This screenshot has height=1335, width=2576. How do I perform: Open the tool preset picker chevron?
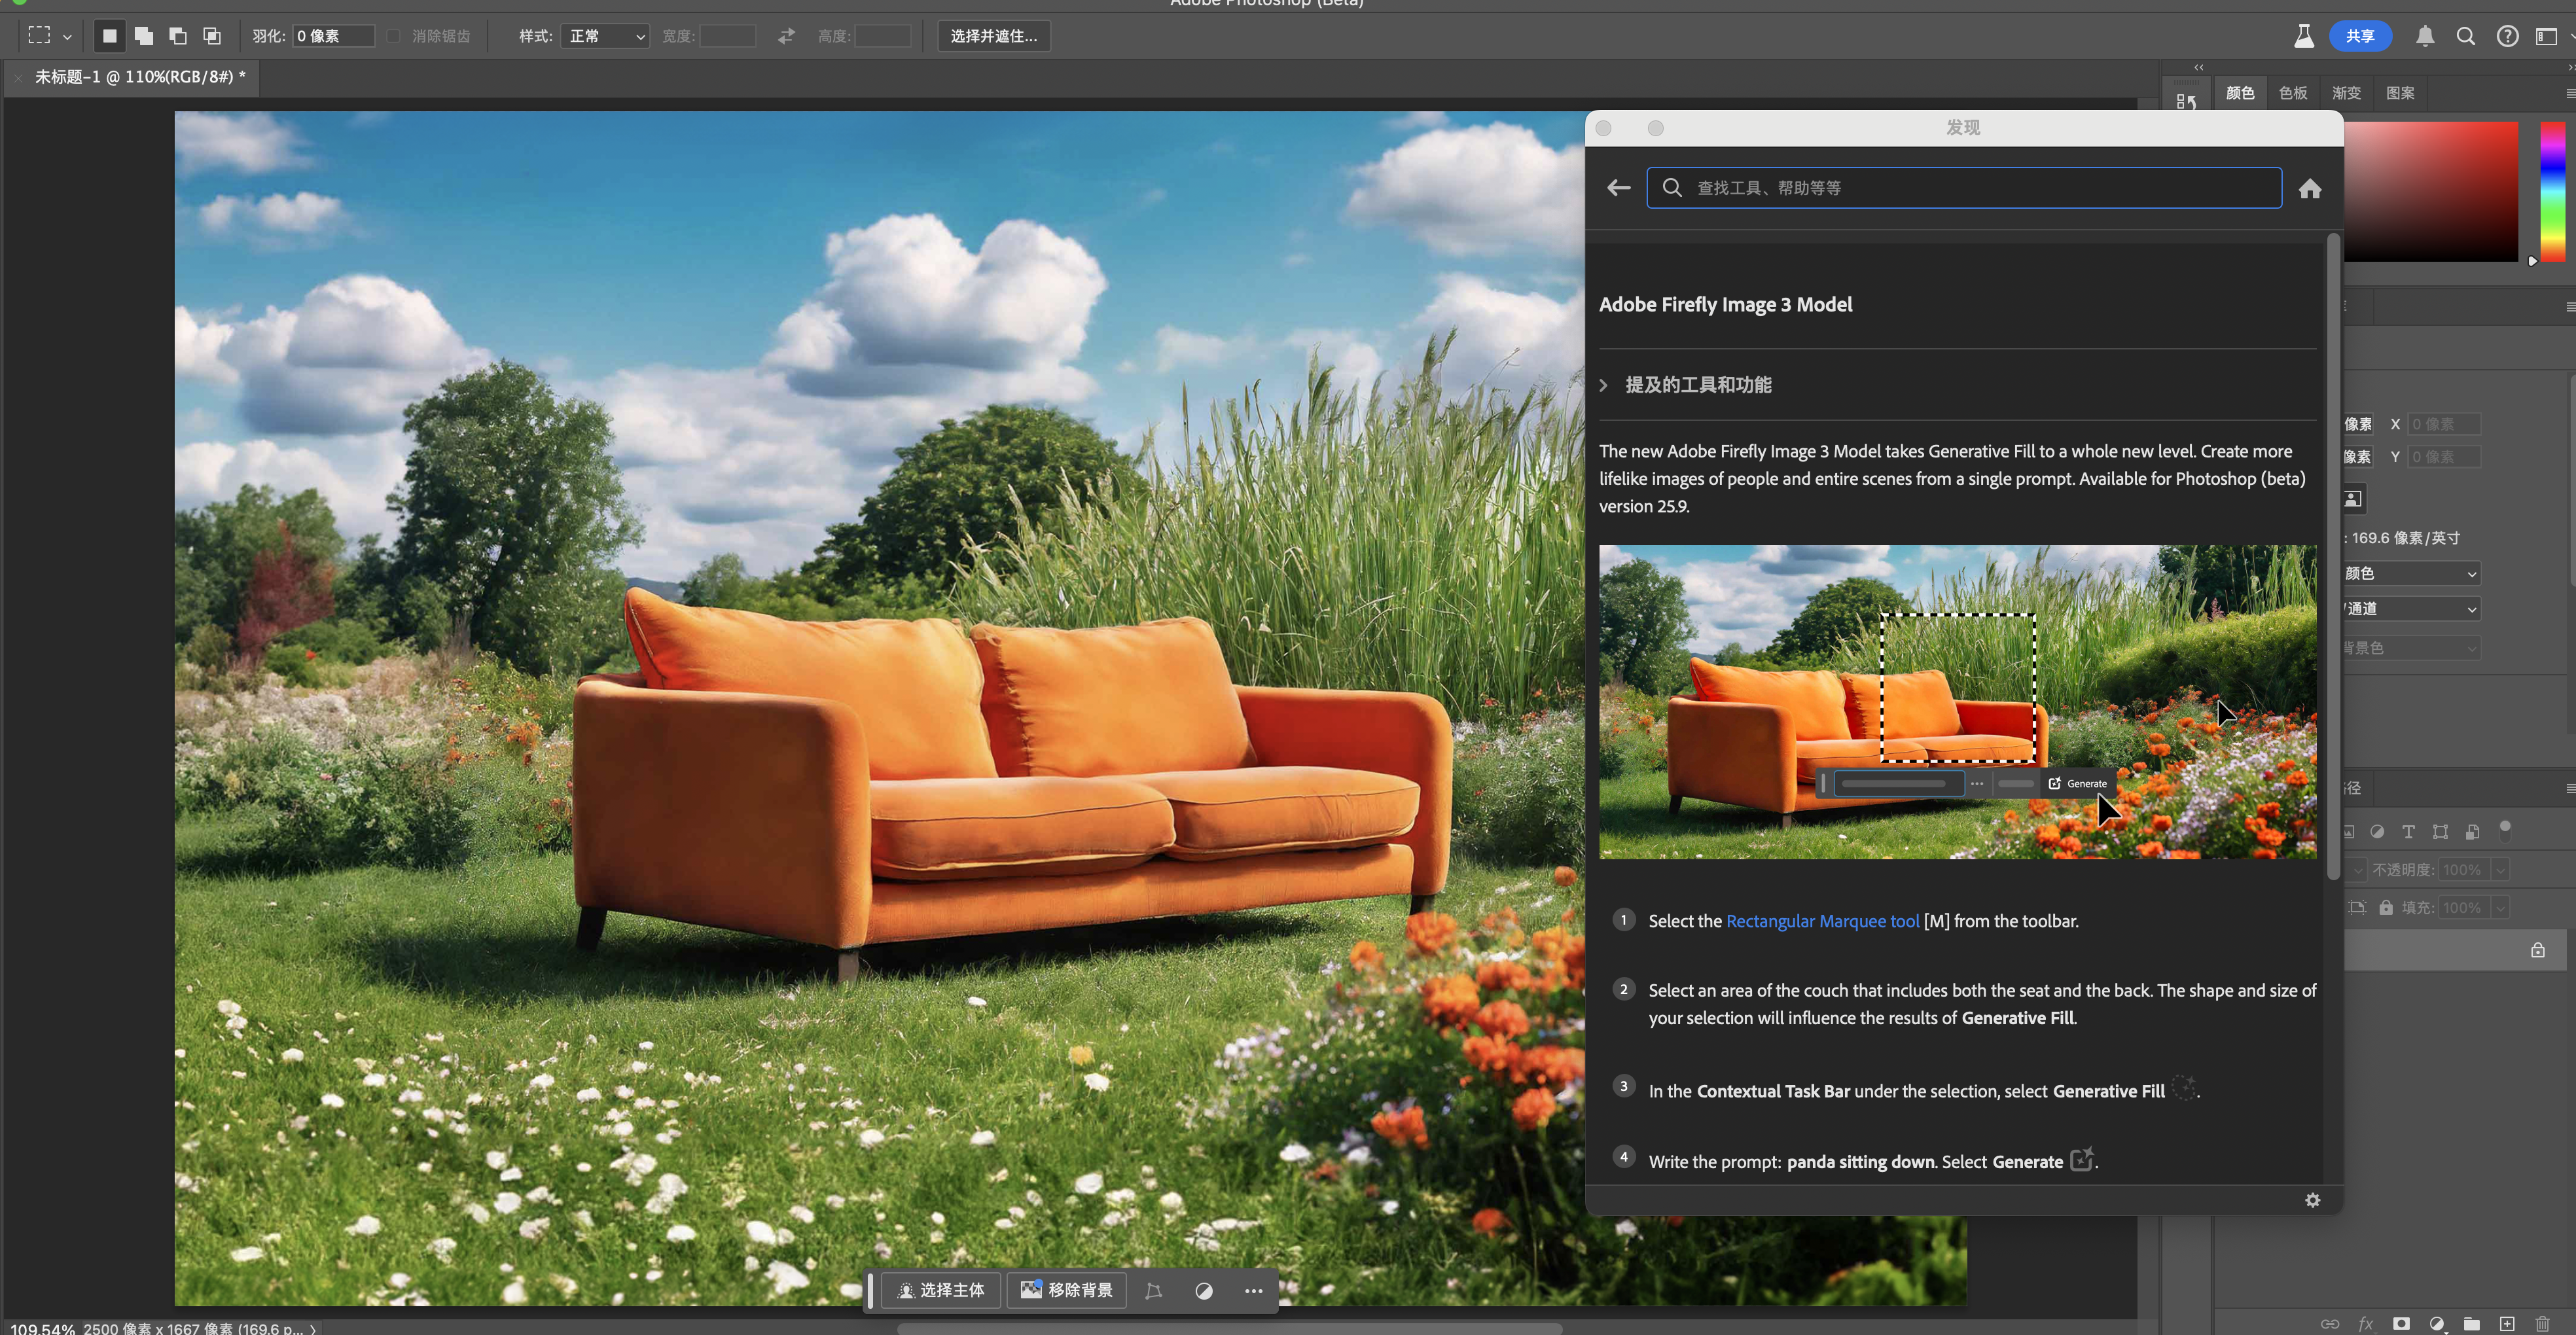[x=67, y=37]
